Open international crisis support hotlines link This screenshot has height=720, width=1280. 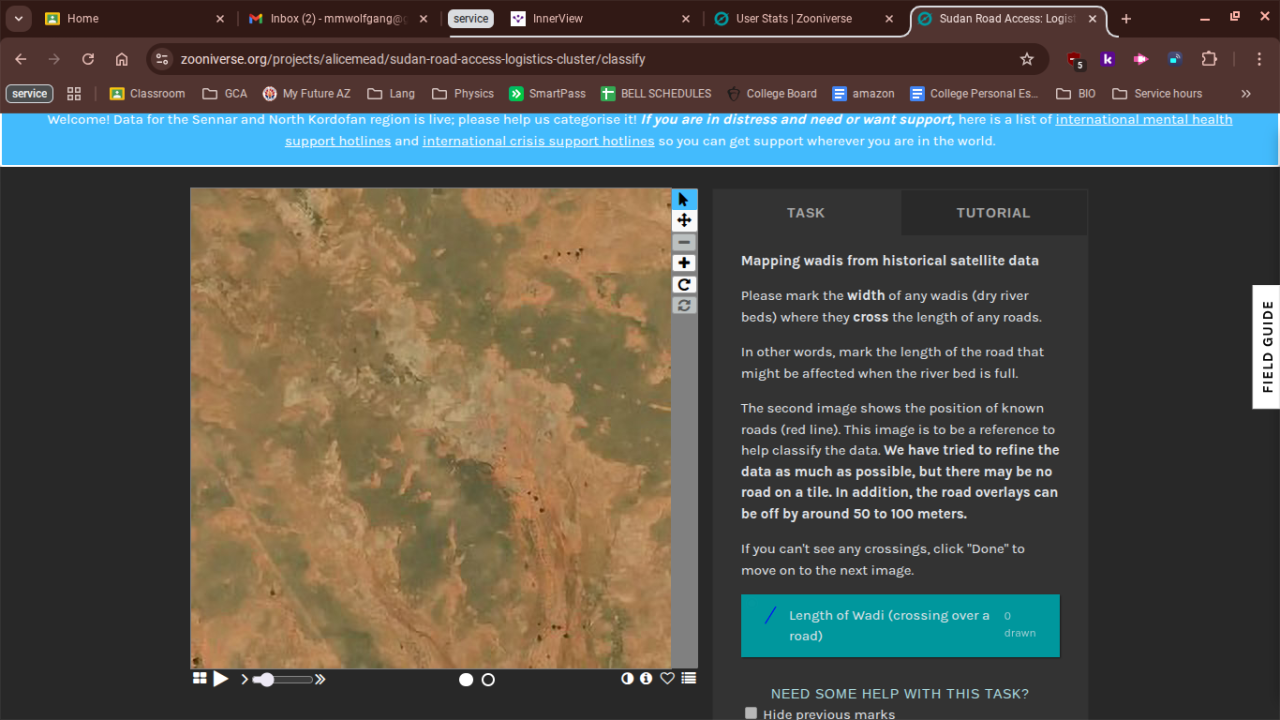(538, 141)
